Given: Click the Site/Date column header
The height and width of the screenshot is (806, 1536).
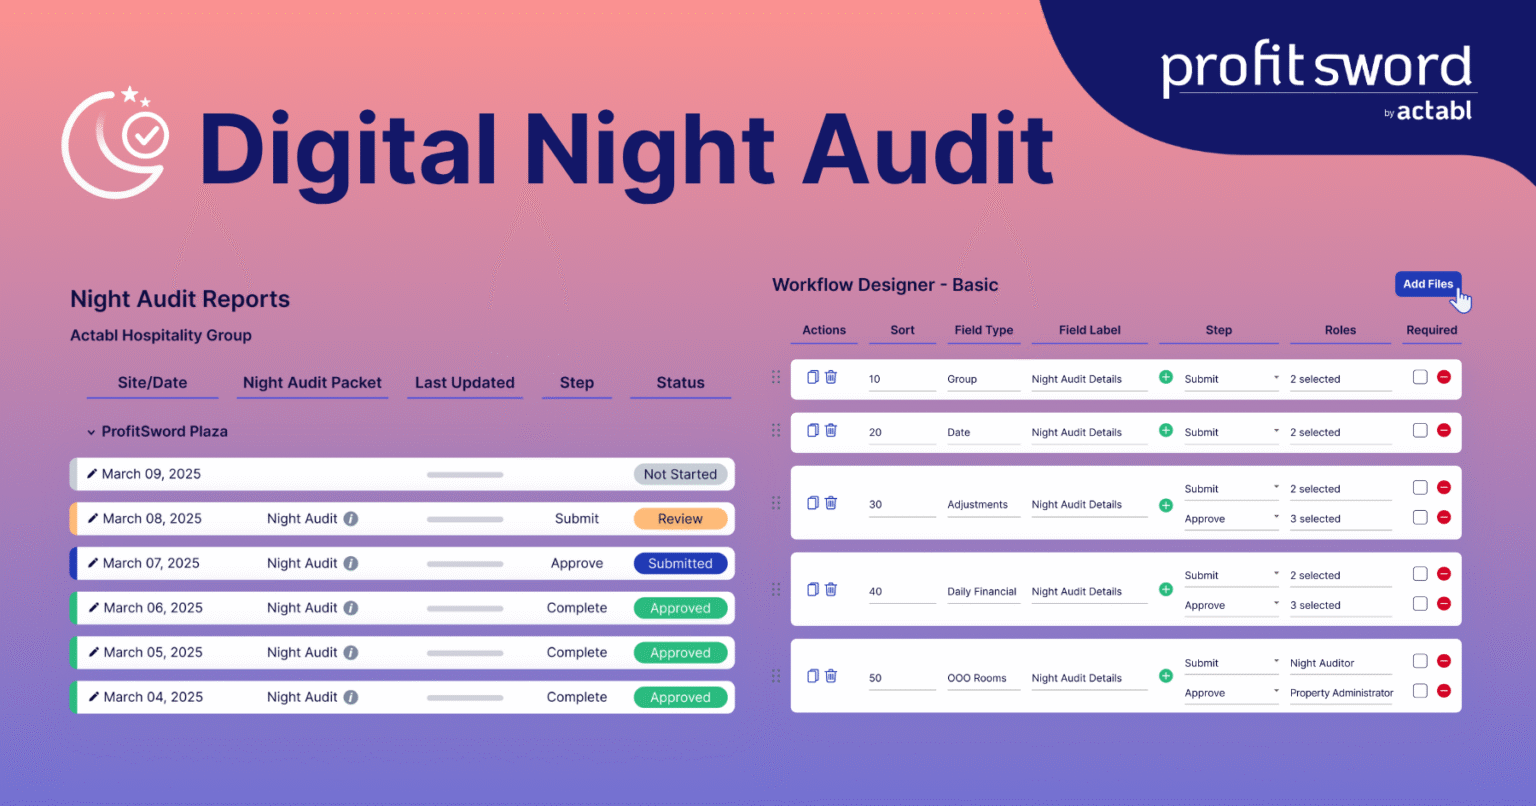Looking at the screenshot, I should coord(151,383).
